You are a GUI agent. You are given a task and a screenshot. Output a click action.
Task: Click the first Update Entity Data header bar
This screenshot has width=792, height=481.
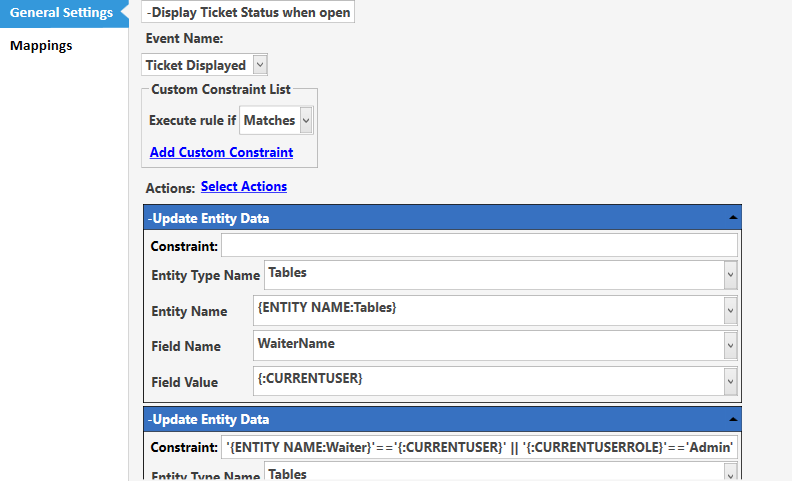pyautogui.click(x=442, y=218)
